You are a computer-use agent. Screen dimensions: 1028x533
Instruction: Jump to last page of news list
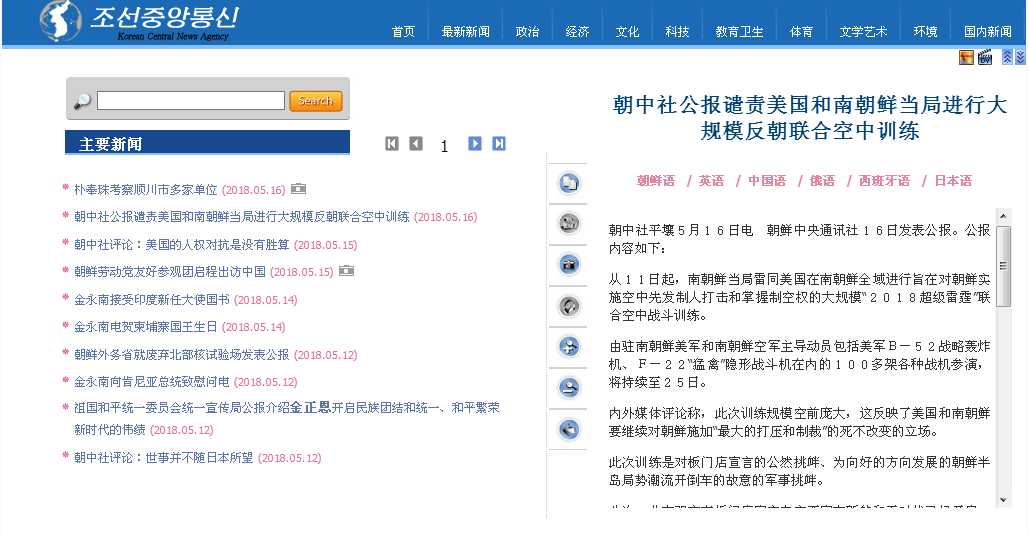499,144
